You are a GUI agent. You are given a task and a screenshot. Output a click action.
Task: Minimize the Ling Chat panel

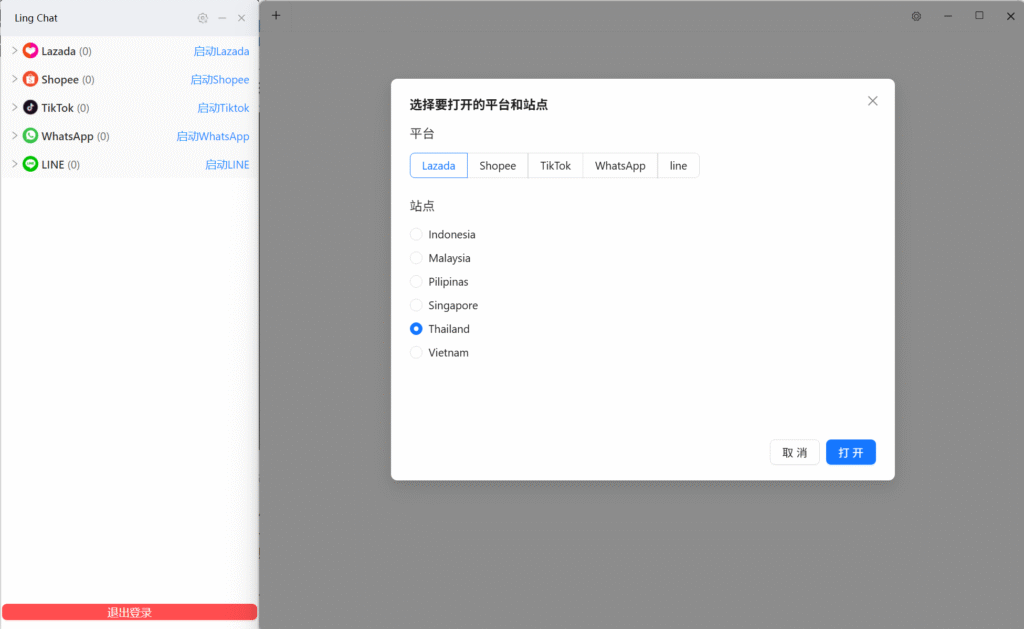[222, 18]
